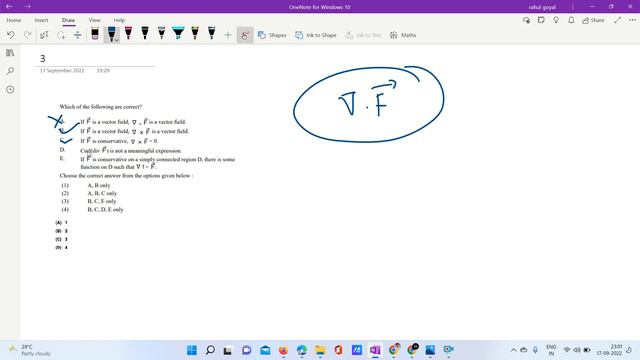This screenshot has height=360, width=640.
Task: Choose the Insert or Remove Space tool
Action: point(78,35)
